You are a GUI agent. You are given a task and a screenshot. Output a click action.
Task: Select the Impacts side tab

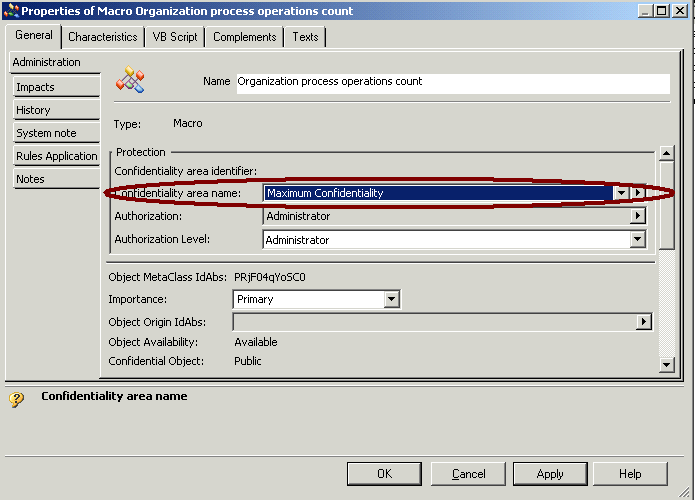pyautogui.click(x=56, y=87)
